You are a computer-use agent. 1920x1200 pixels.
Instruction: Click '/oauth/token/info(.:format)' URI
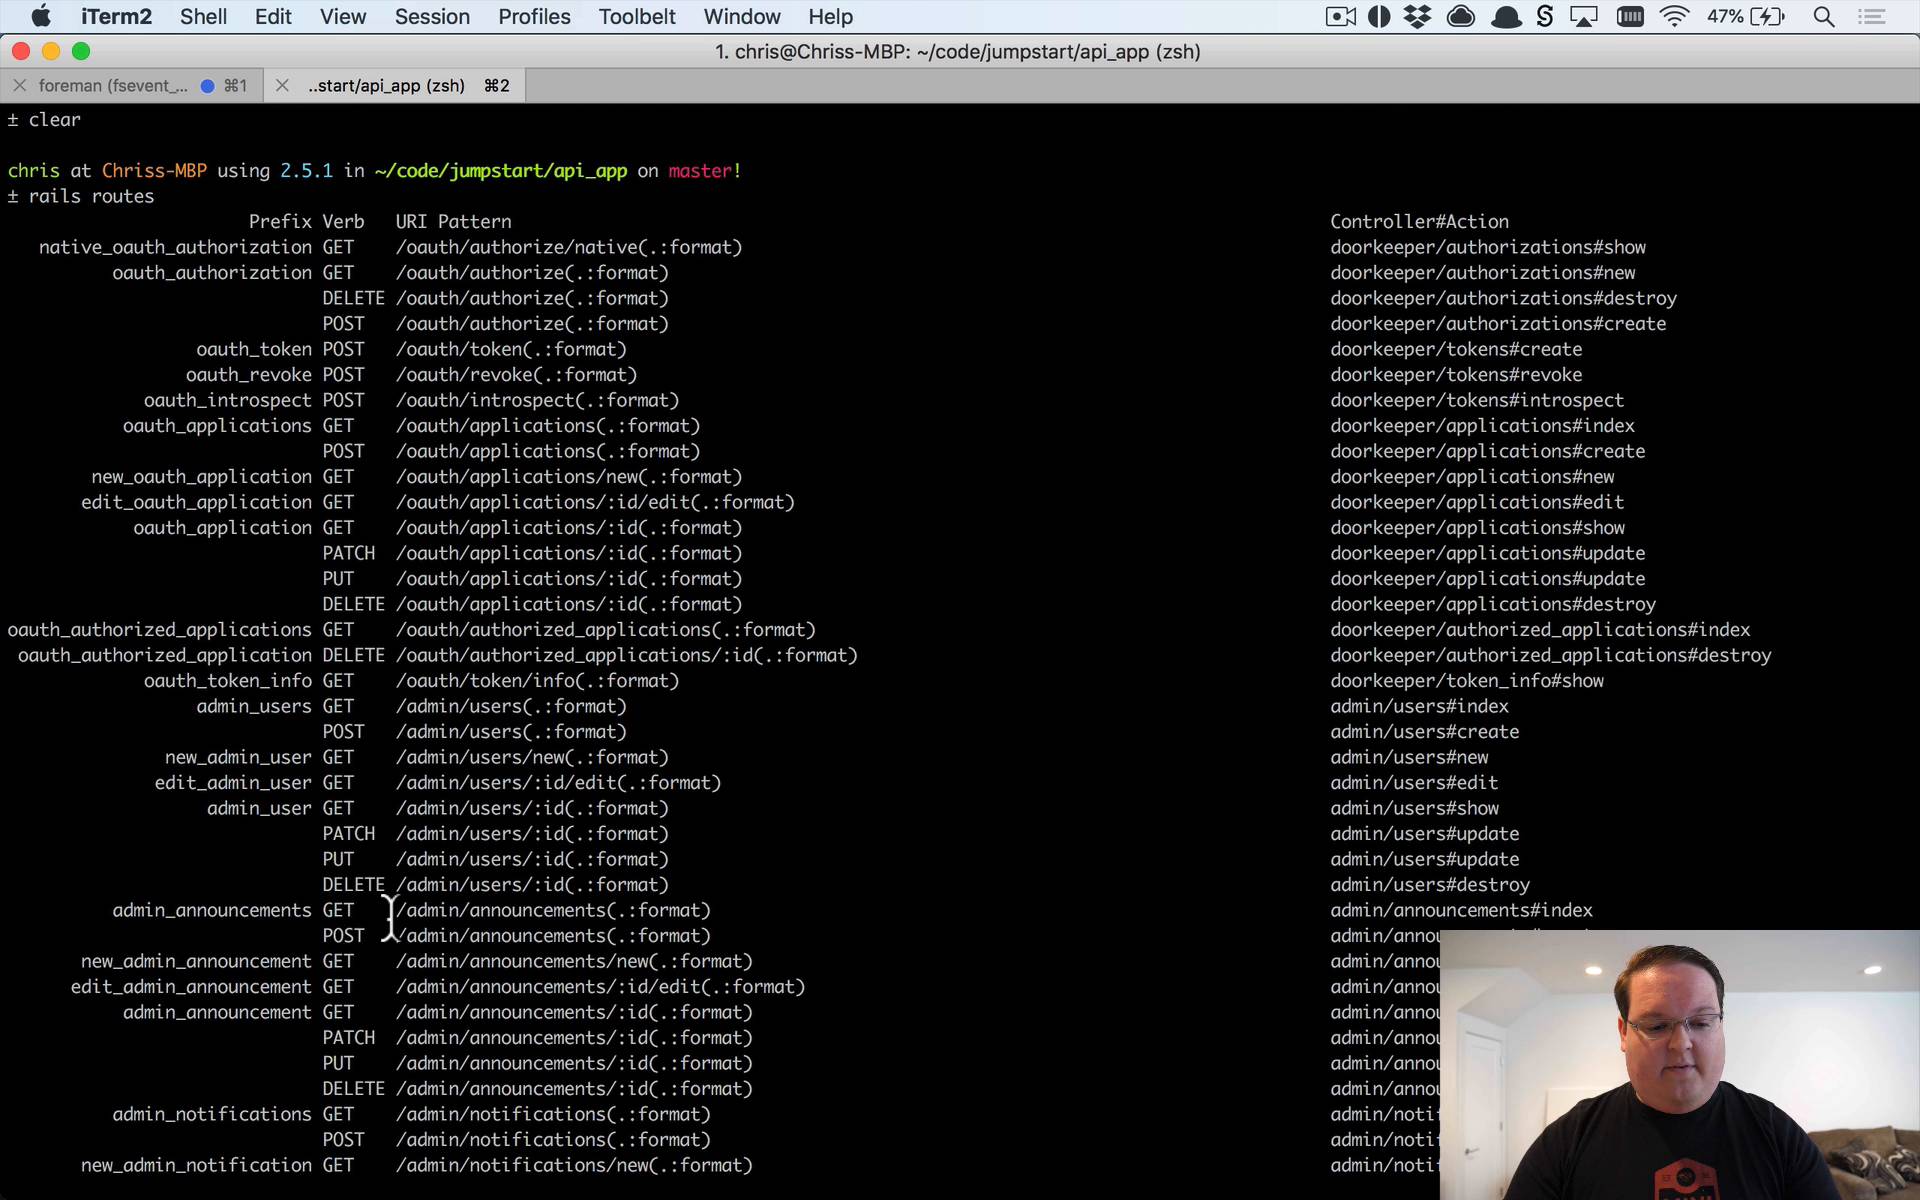point(537,681)
